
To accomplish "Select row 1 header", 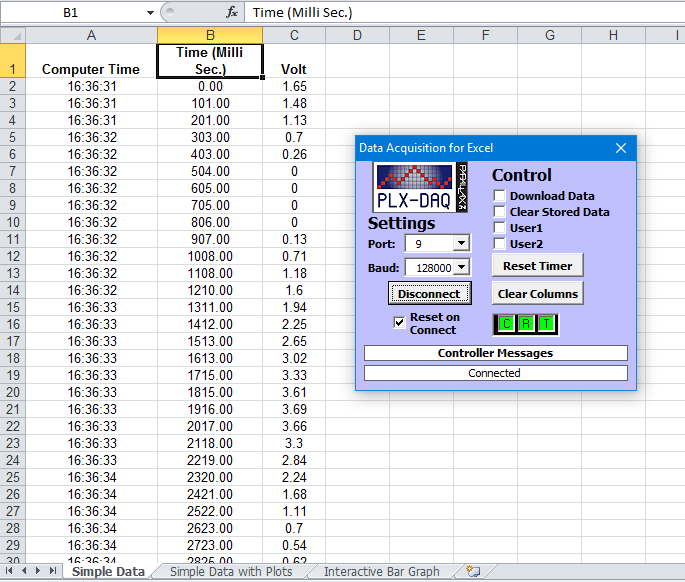I will coord(13,61).
